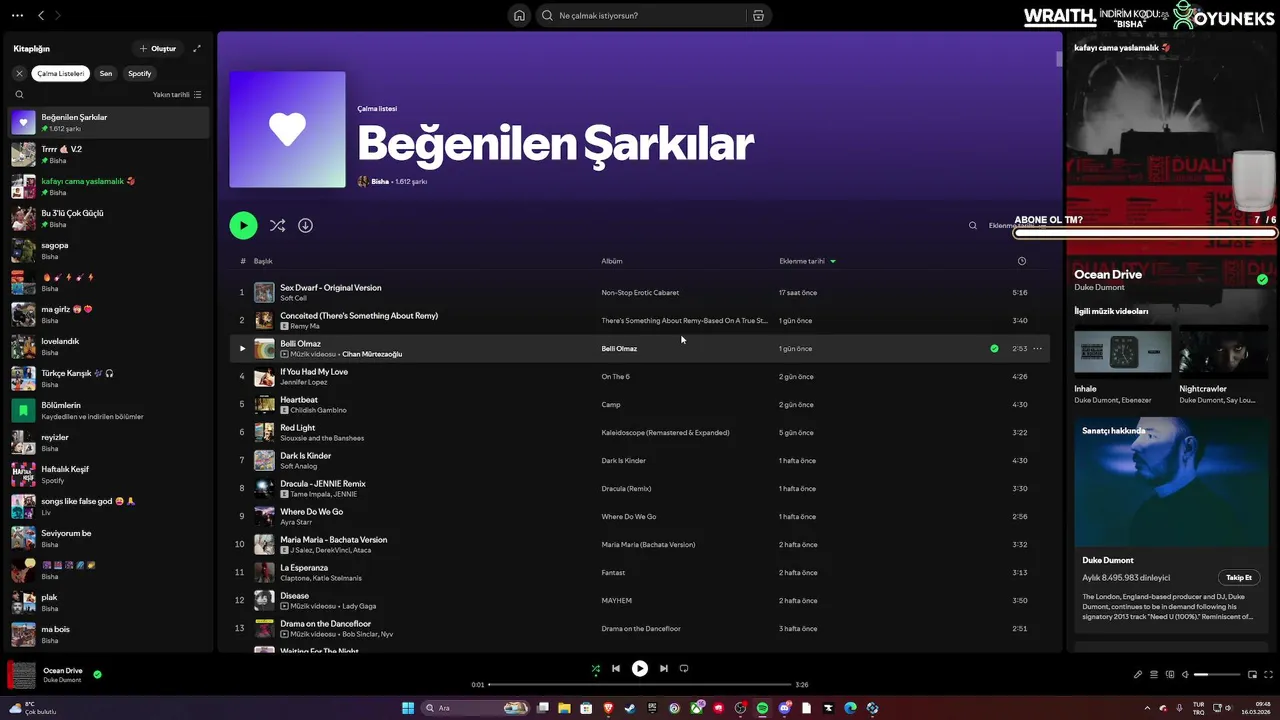Skip to the next track
Viewport: 1280px width, 720px height.
click(x=663, y=668)
